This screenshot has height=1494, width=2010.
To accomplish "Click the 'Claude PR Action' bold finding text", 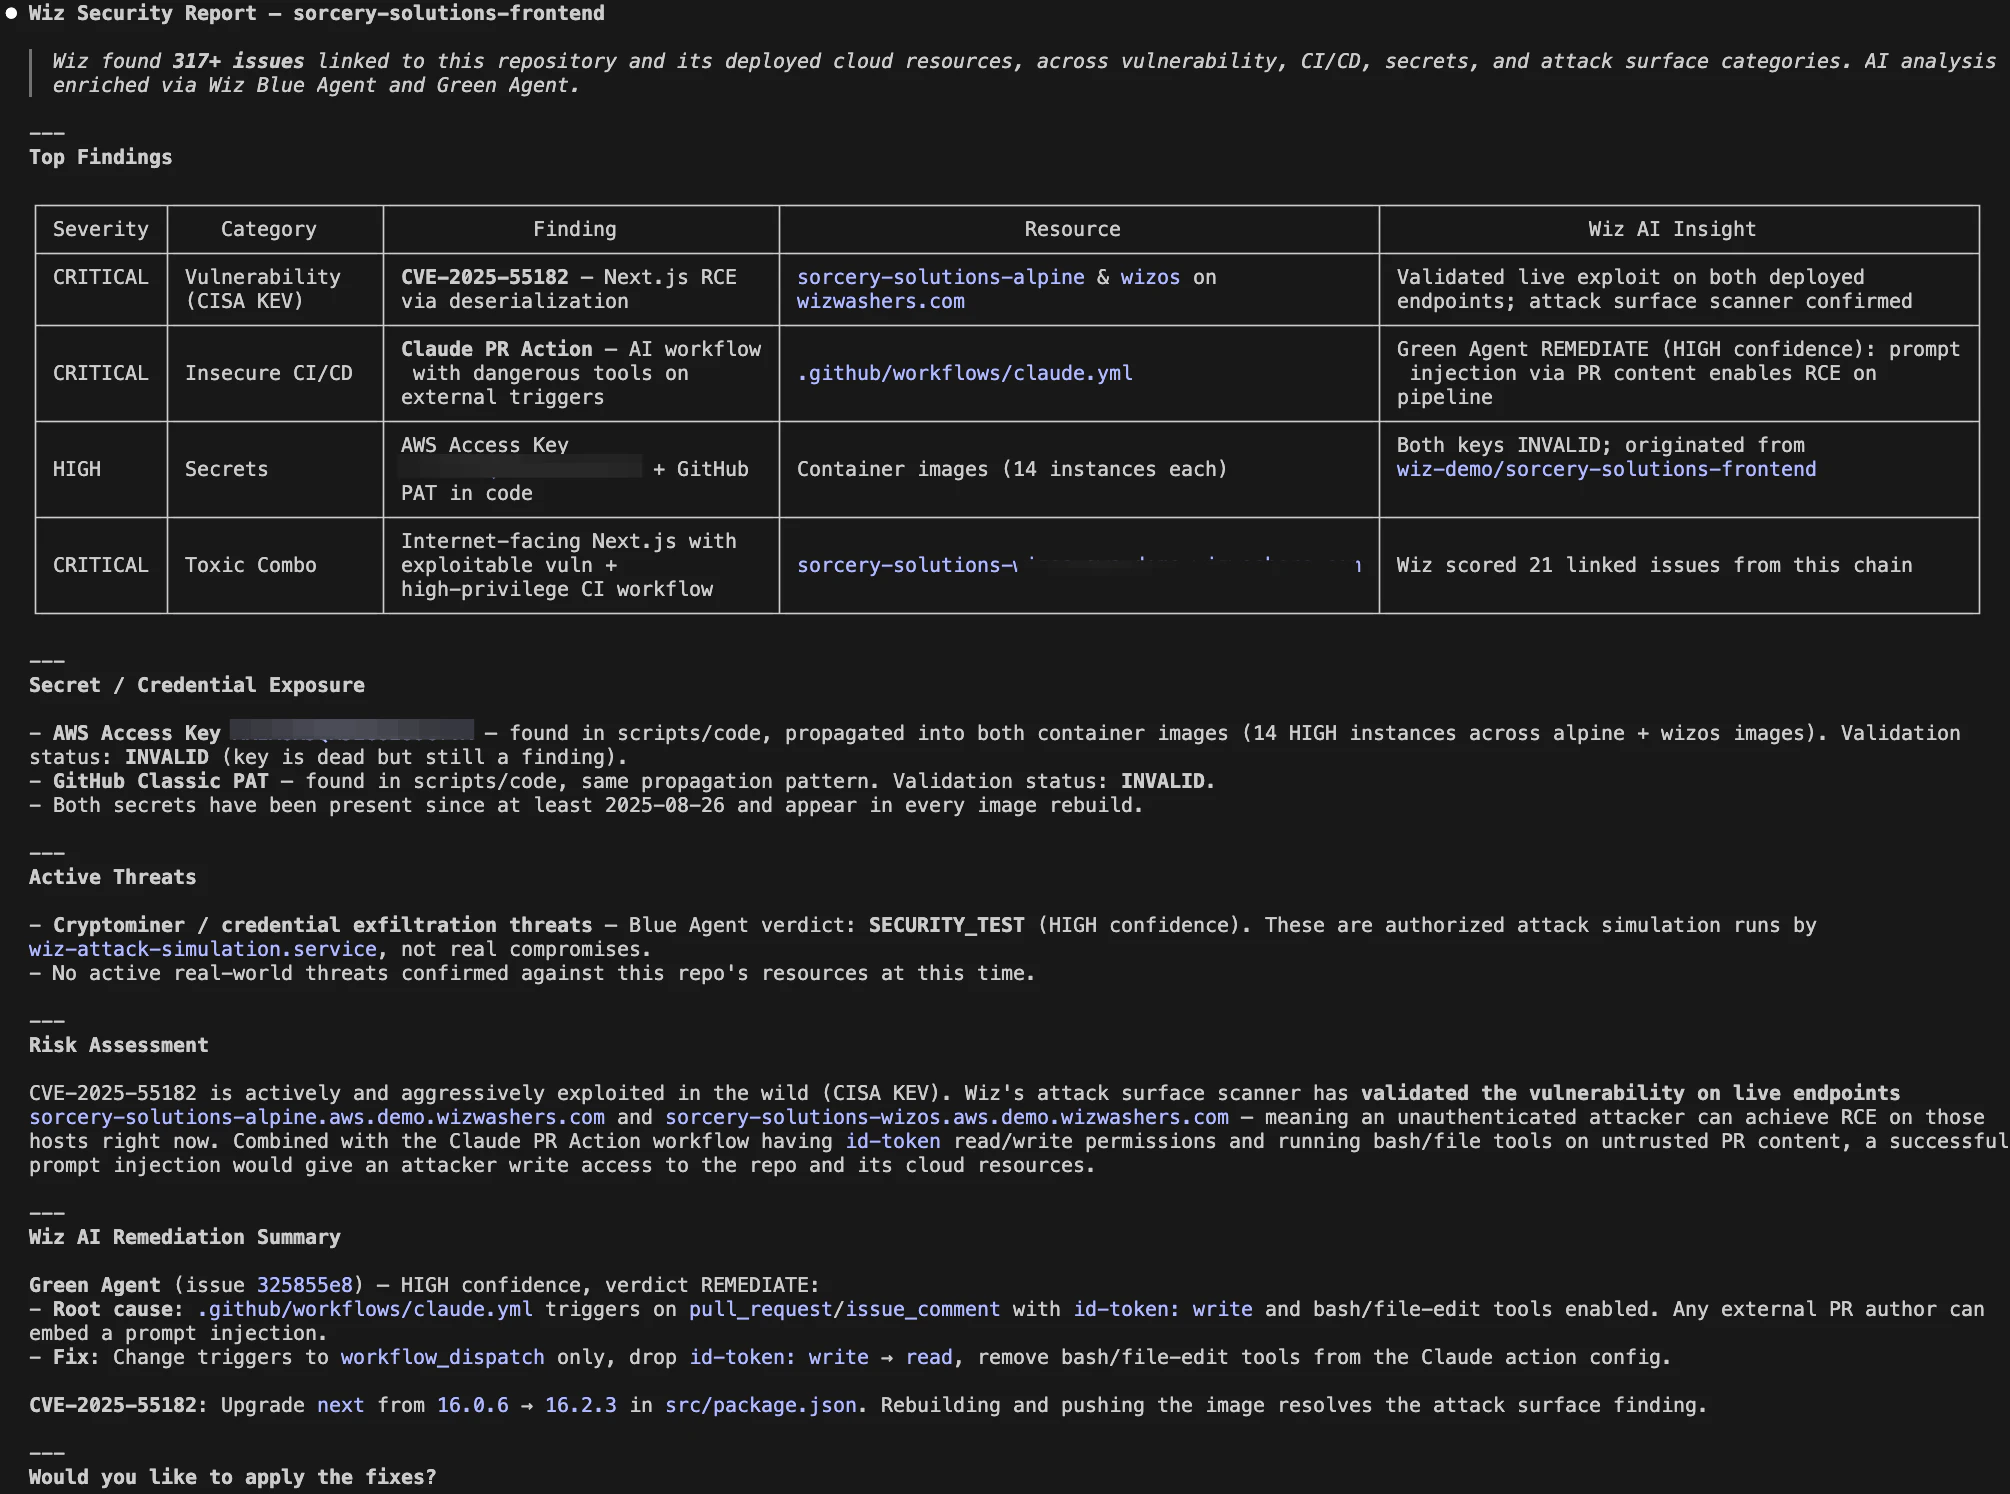I will coord(497,349).
